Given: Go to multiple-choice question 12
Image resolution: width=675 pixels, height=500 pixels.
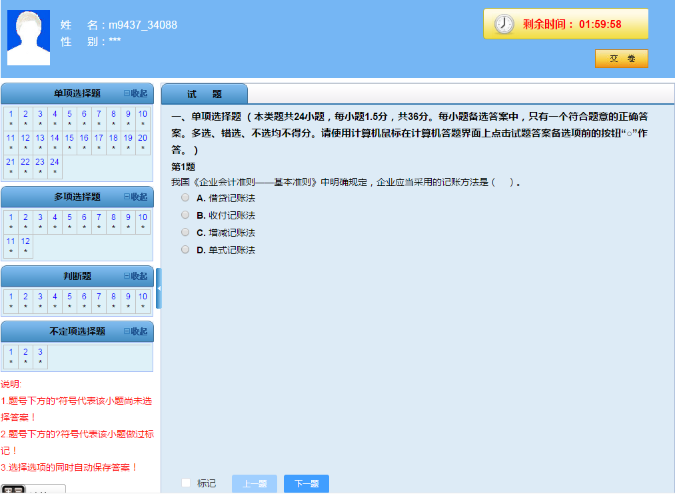Looking at the screenshot, I should tap(25, 245).
